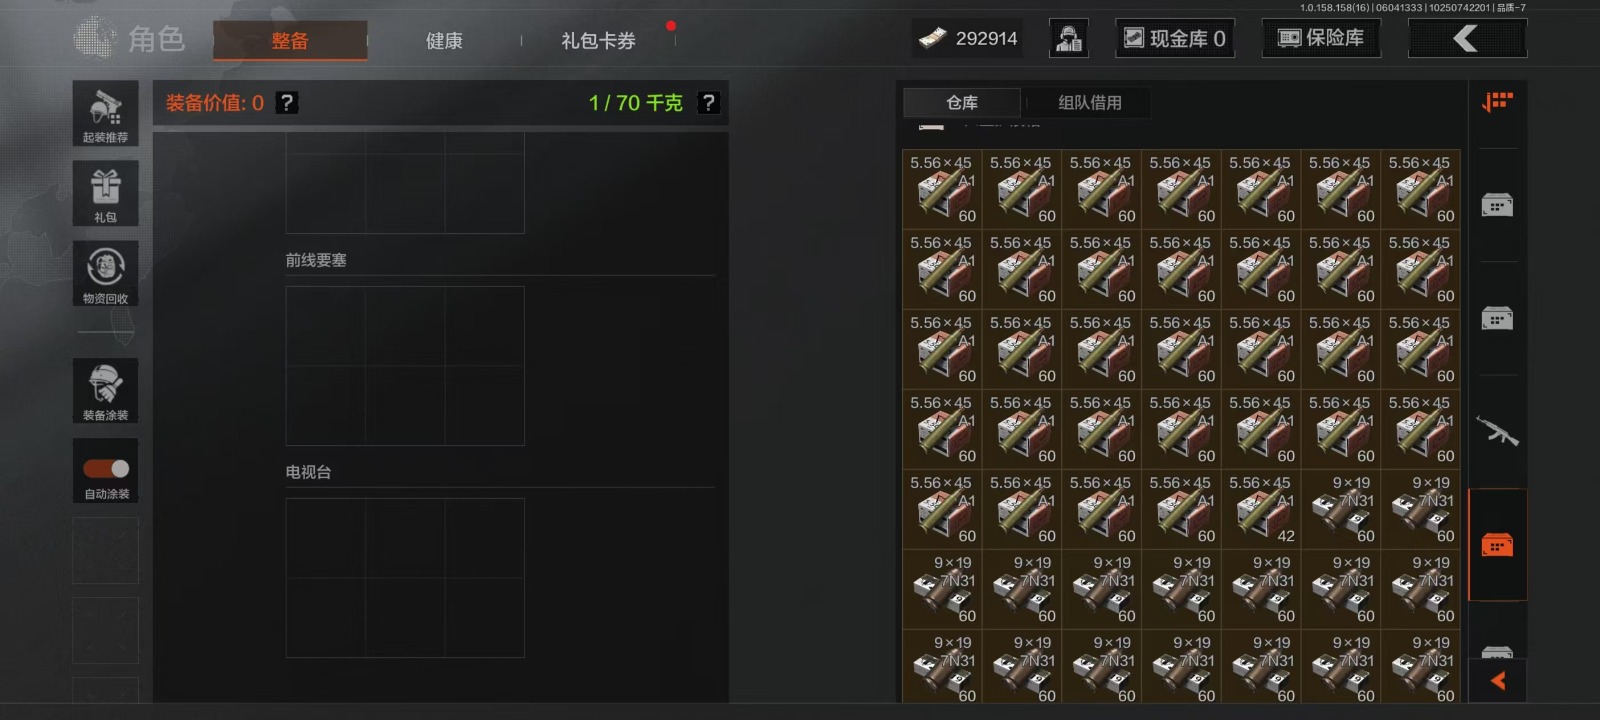This screenshot has width=1600, height=720.
Task: Open the 装备涂装 equipment skin icon
Action: pyautogui.click(x=105, y=391)
